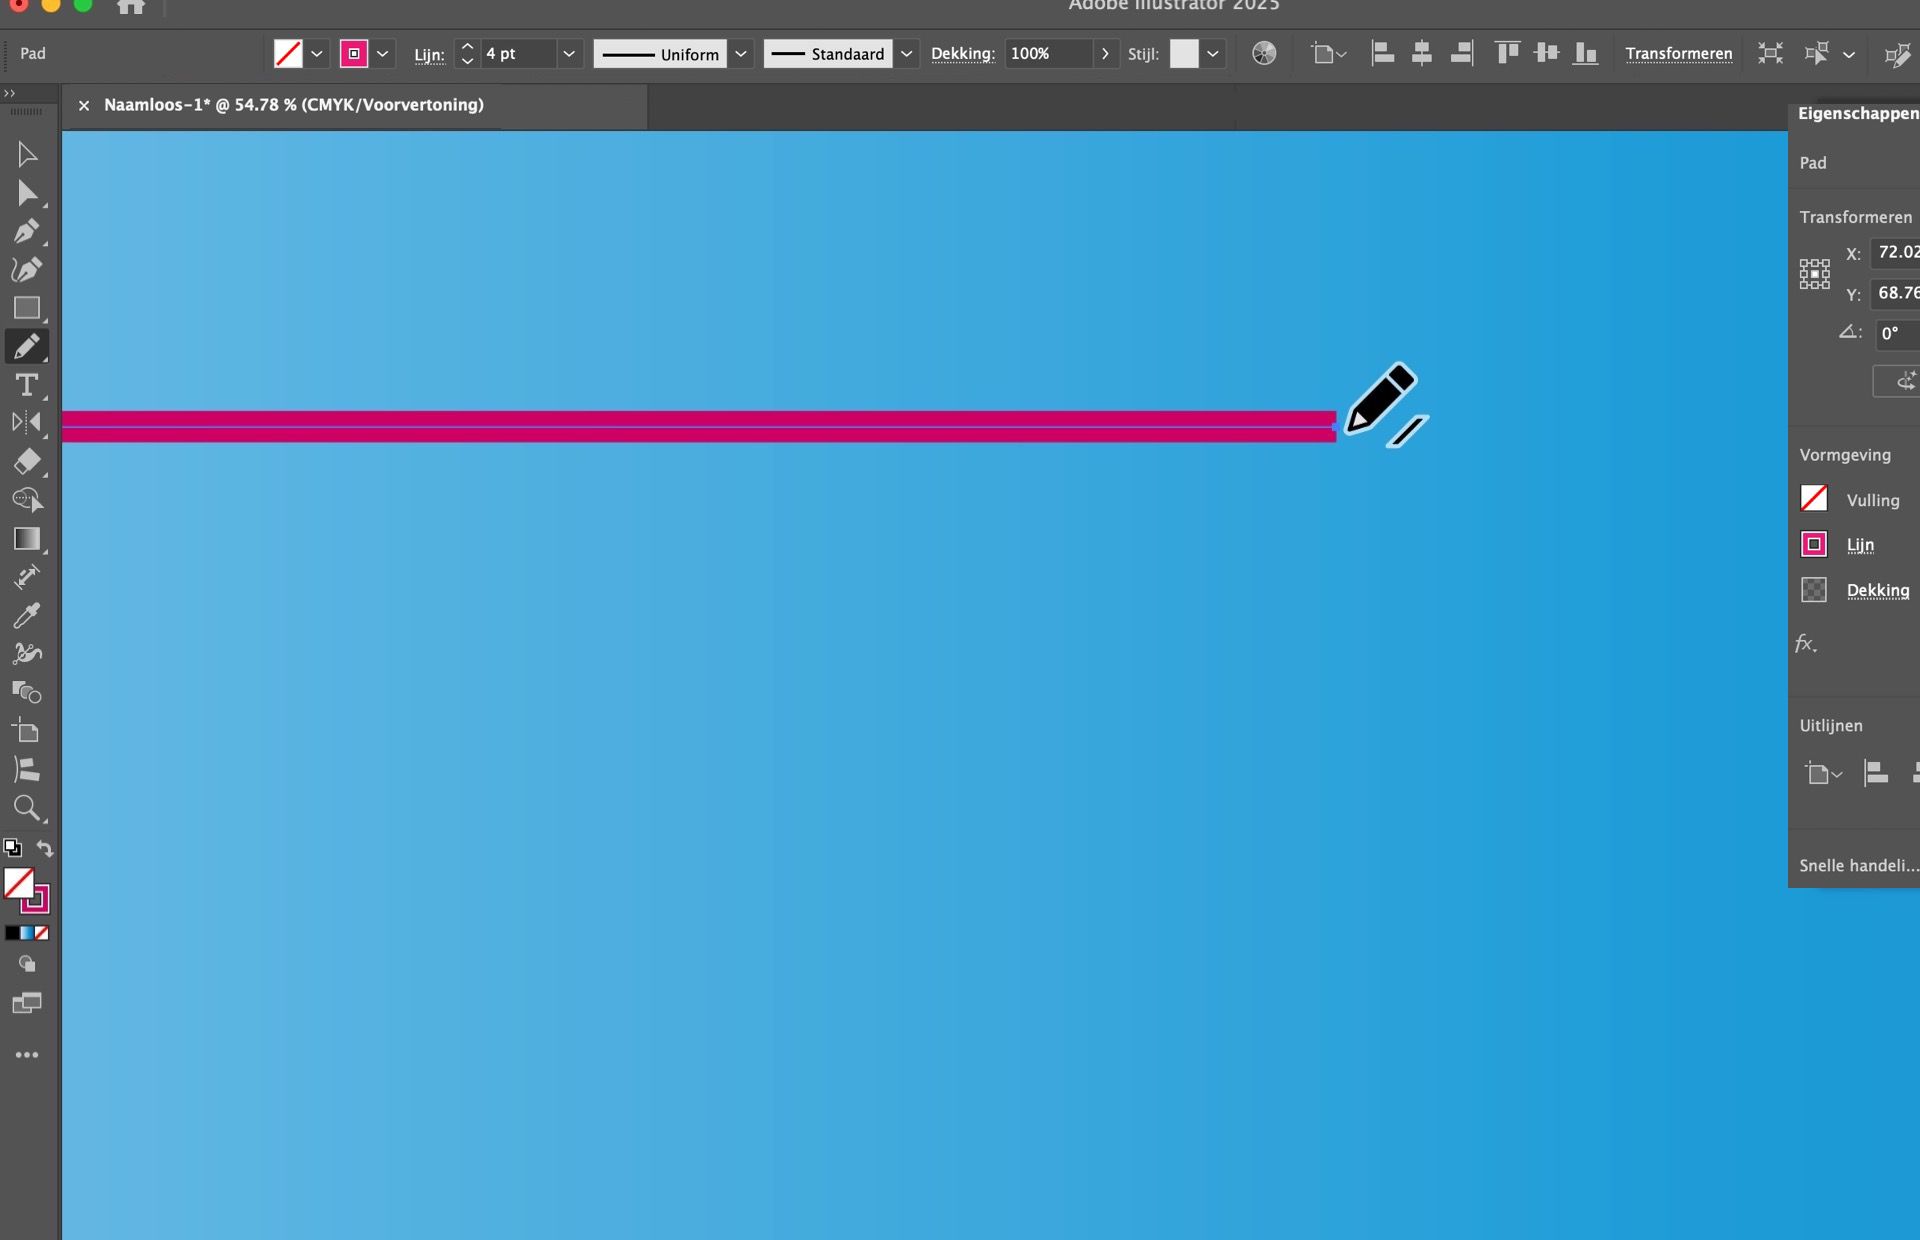Click the Lijn color swatch in Vormgeving
This screenshot has width=1920, height=1240.
[x=1814, y=544]
